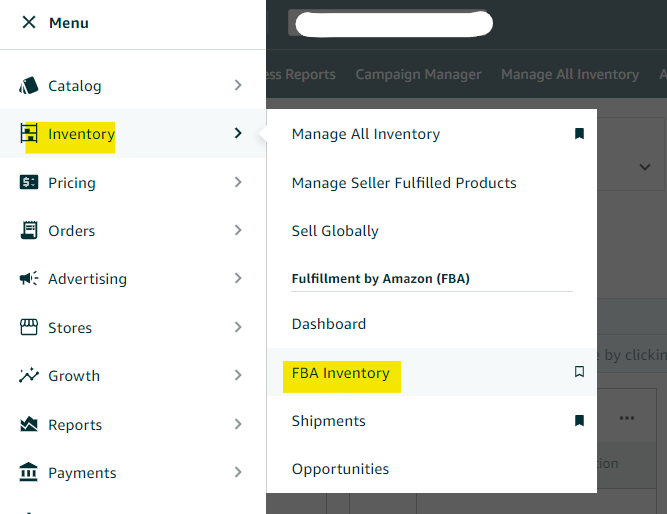Click the Advertising megaphone icon

pyautogui.click(x=29, y=279)
